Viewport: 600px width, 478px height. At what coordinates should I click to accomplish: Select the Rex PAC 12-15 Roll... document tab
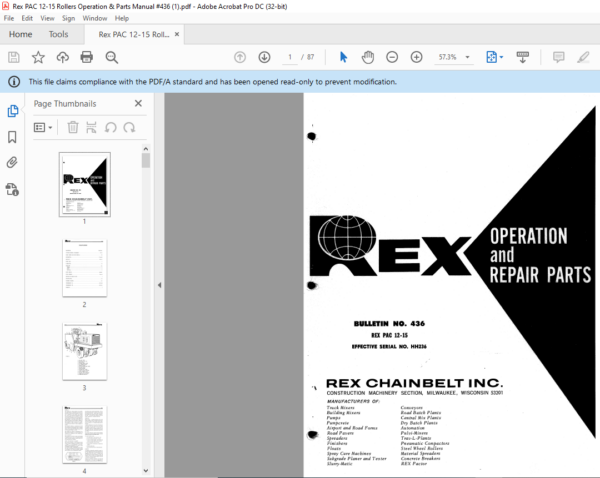134,34
